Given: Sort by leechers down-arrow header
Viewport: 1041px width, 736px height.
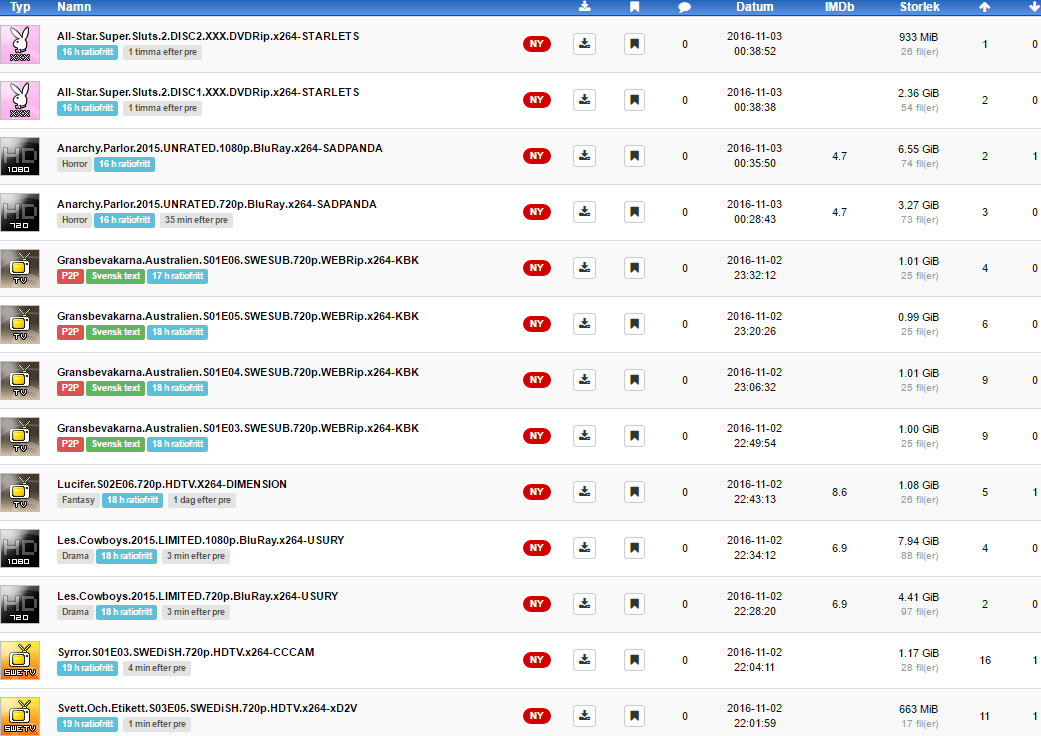Looking at the screenshot, I should 1034,7.
